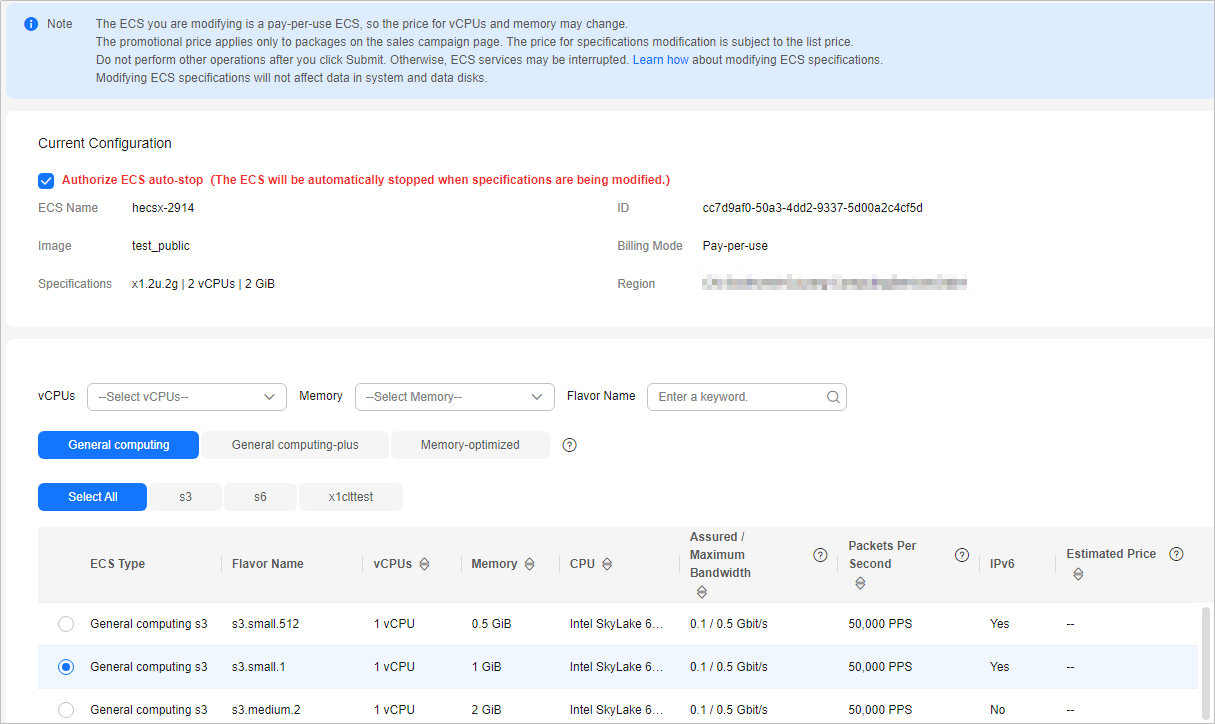This screenshot has height=724, width=1215.
Task: Select the s3.small.512 flavor radio button
Action: click(x=66, y=624)
